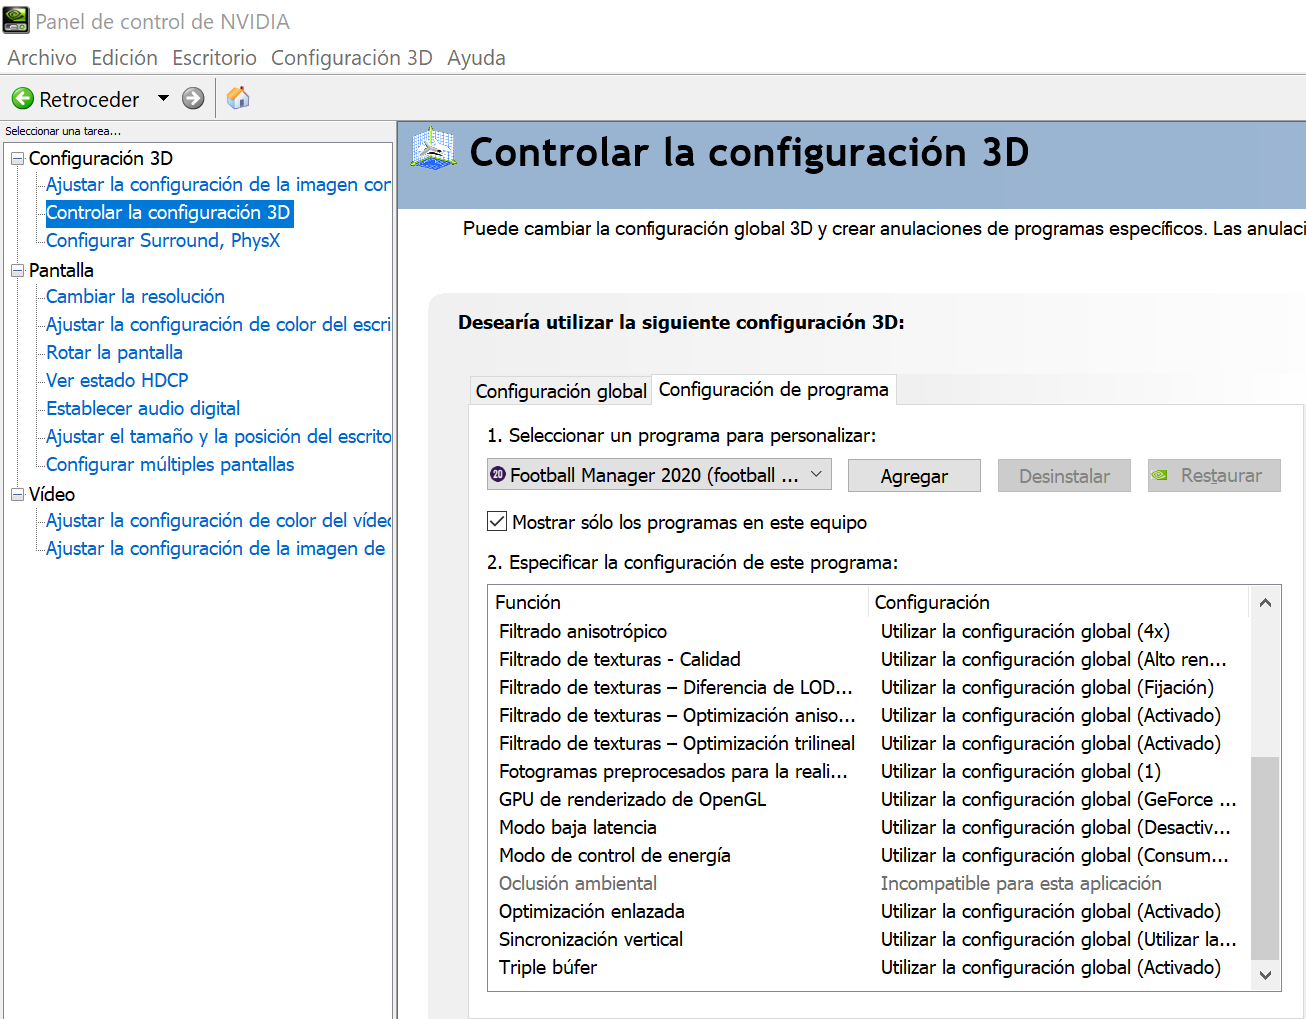Open the Archivo menu
The image size is (1306, 1019).
42,58
